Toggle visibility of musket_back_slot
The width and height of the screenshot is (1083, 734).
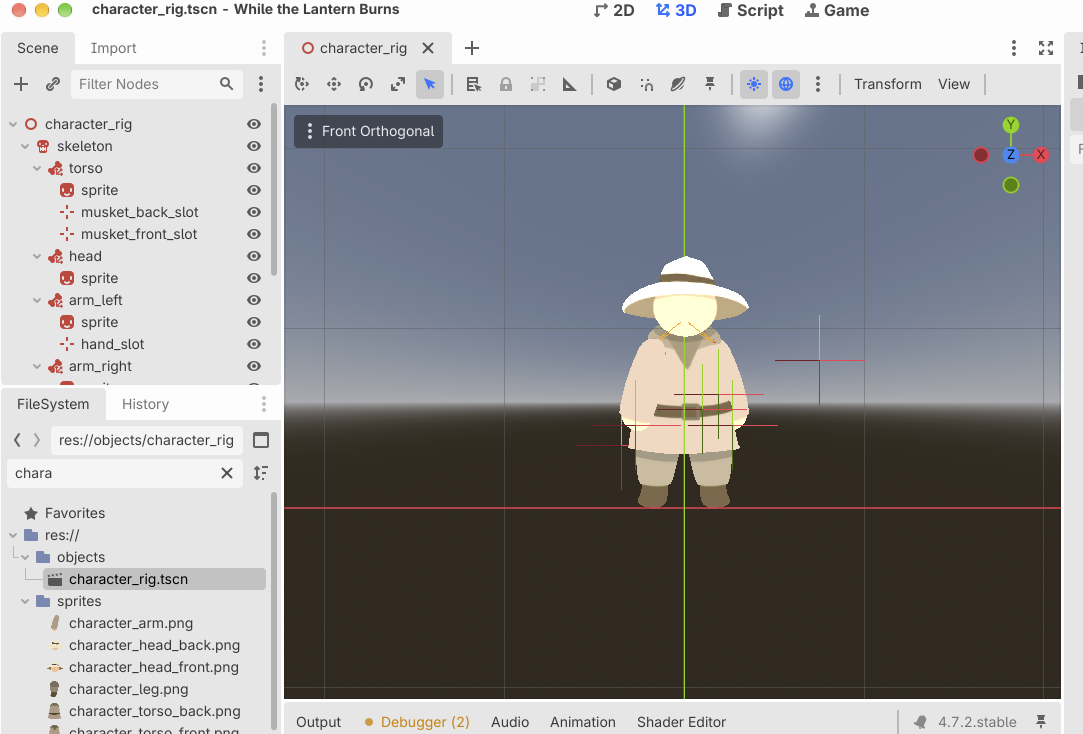point(254,212)
